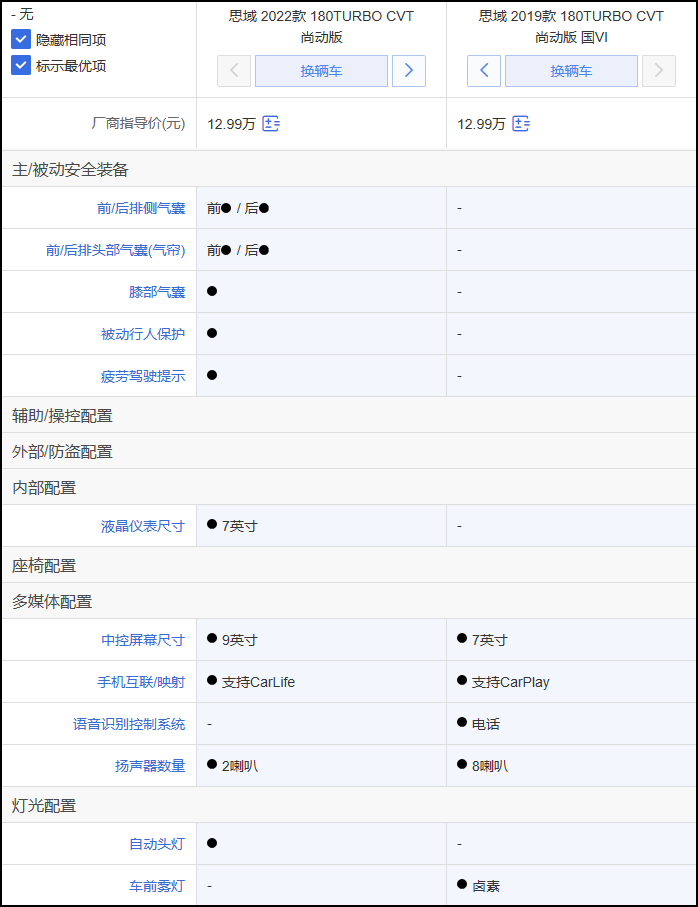Image resolution: width=698 pixels, height=907 pixels.
Task: Click 换辆车 button for 2022款 car
Action: coord(322,71)
